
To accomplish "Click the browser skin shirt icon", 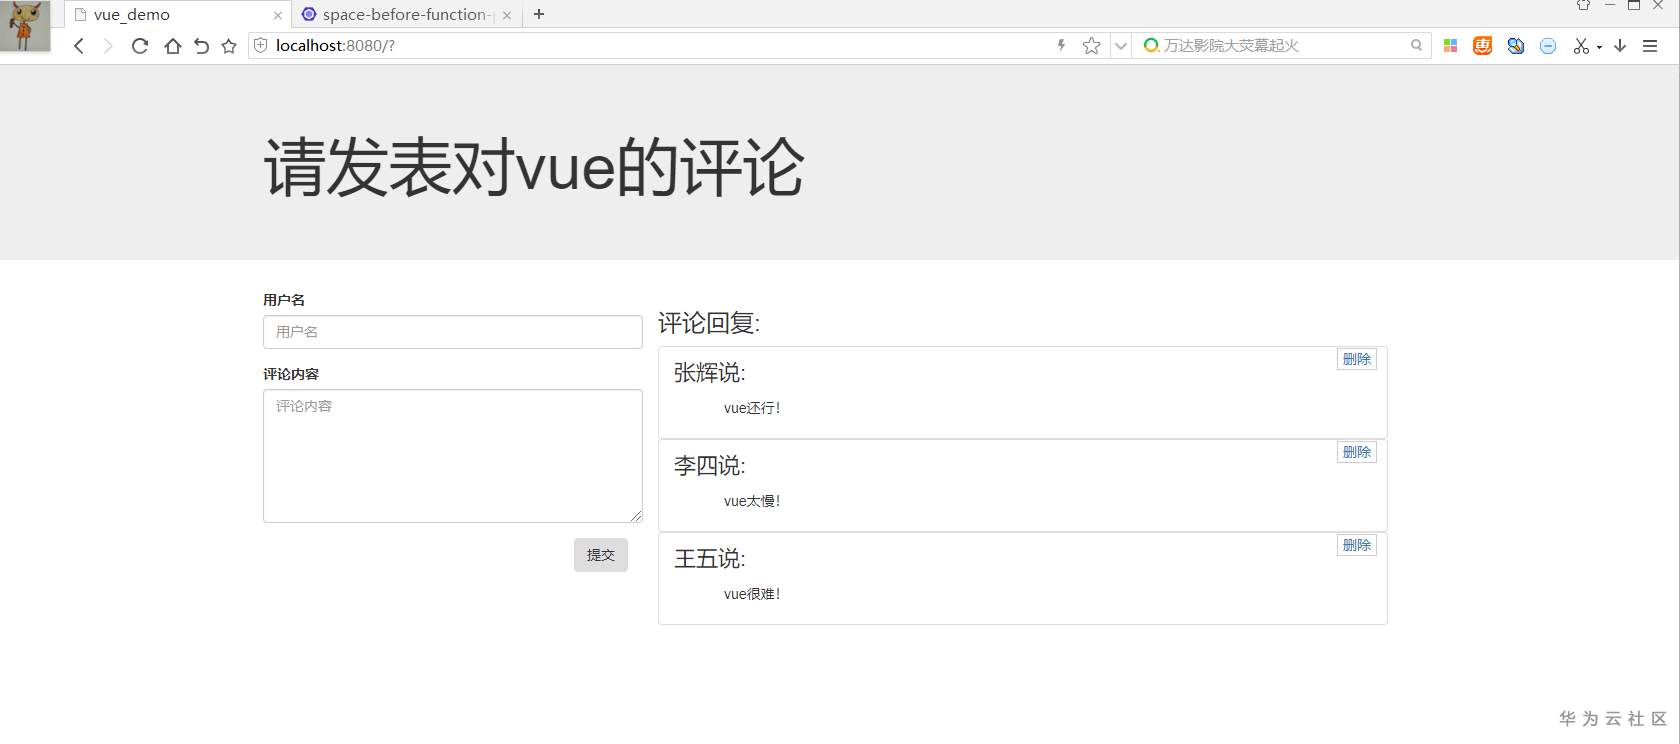I will pos(1583,5).
